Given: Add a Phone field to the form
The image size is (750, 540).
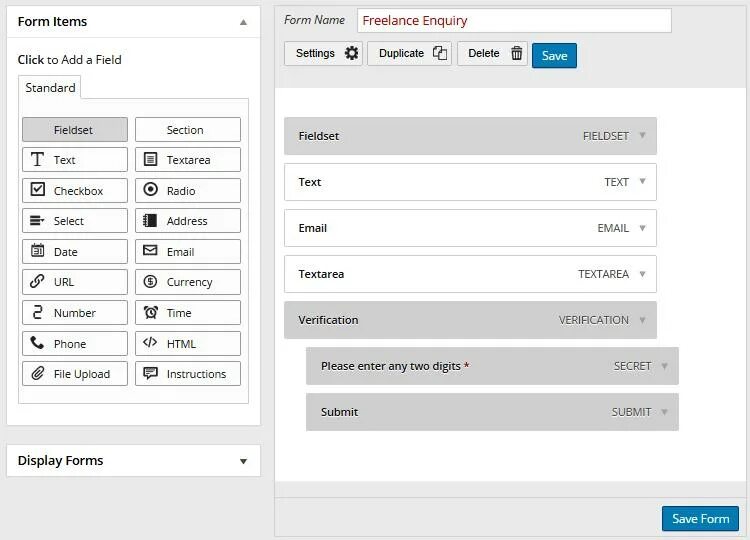Looking at the screenshot, I should 75,343.
